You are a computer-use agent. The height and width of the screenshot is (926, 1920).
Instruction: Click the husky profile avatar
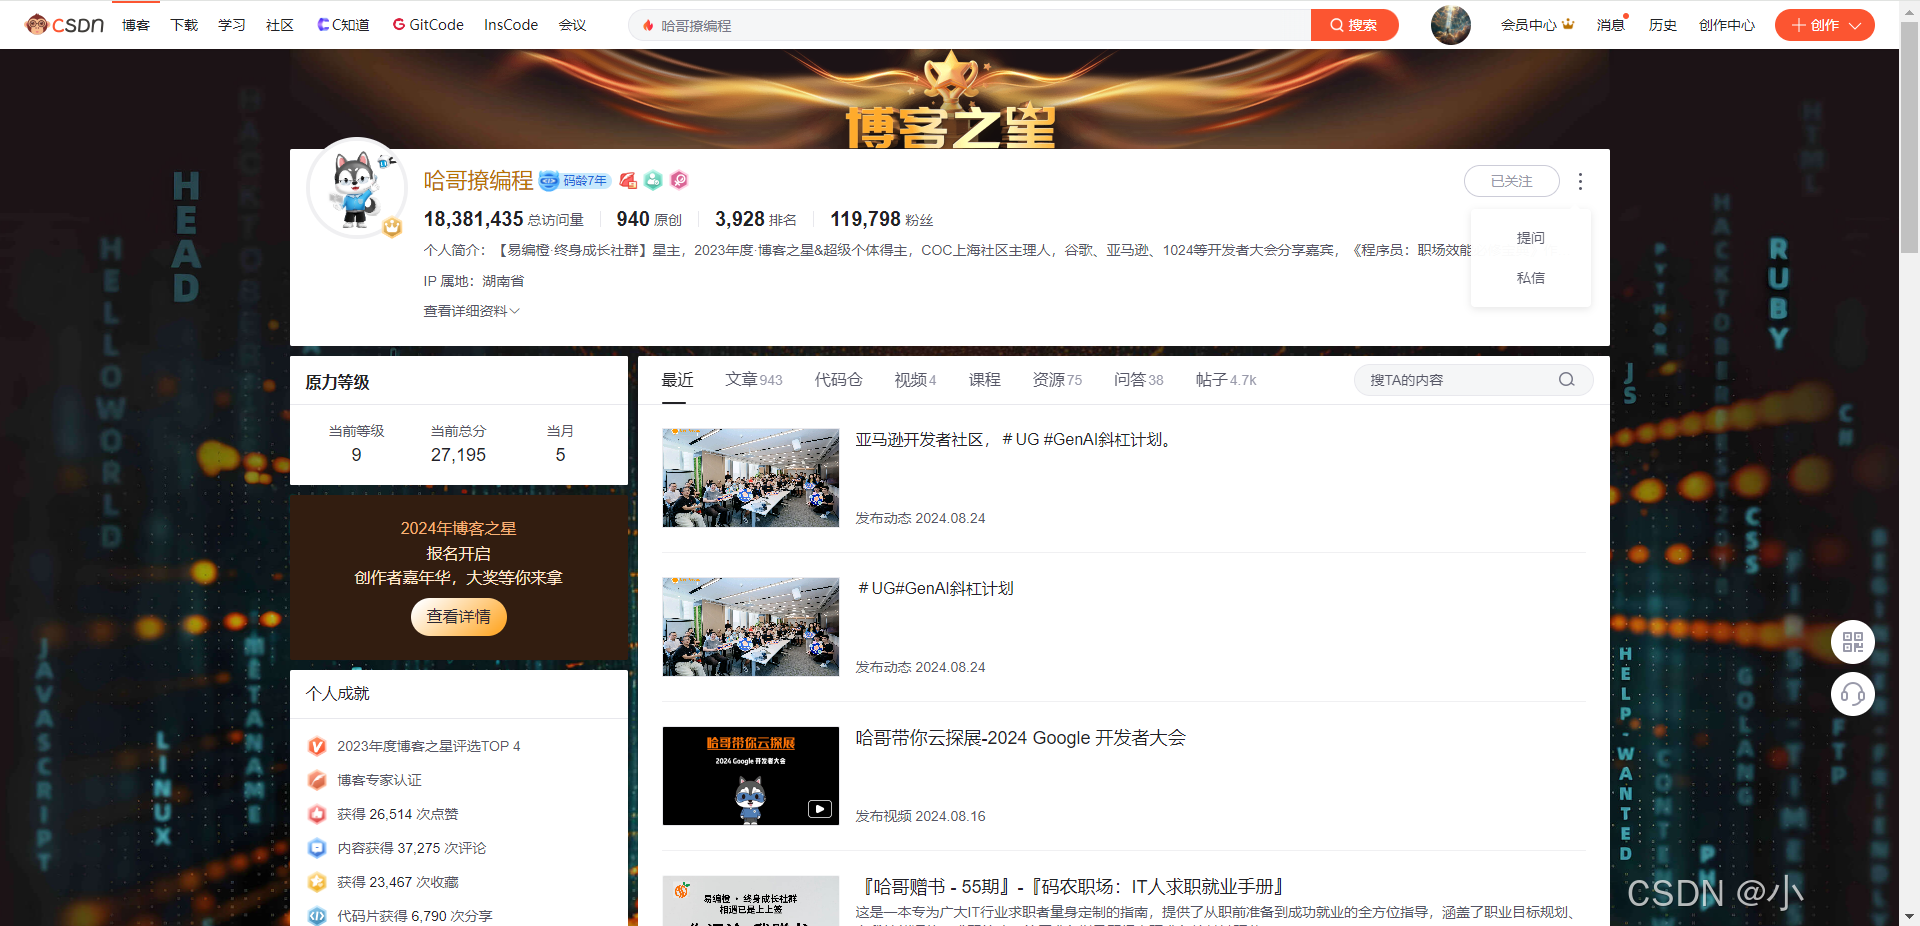pos(356,187)
